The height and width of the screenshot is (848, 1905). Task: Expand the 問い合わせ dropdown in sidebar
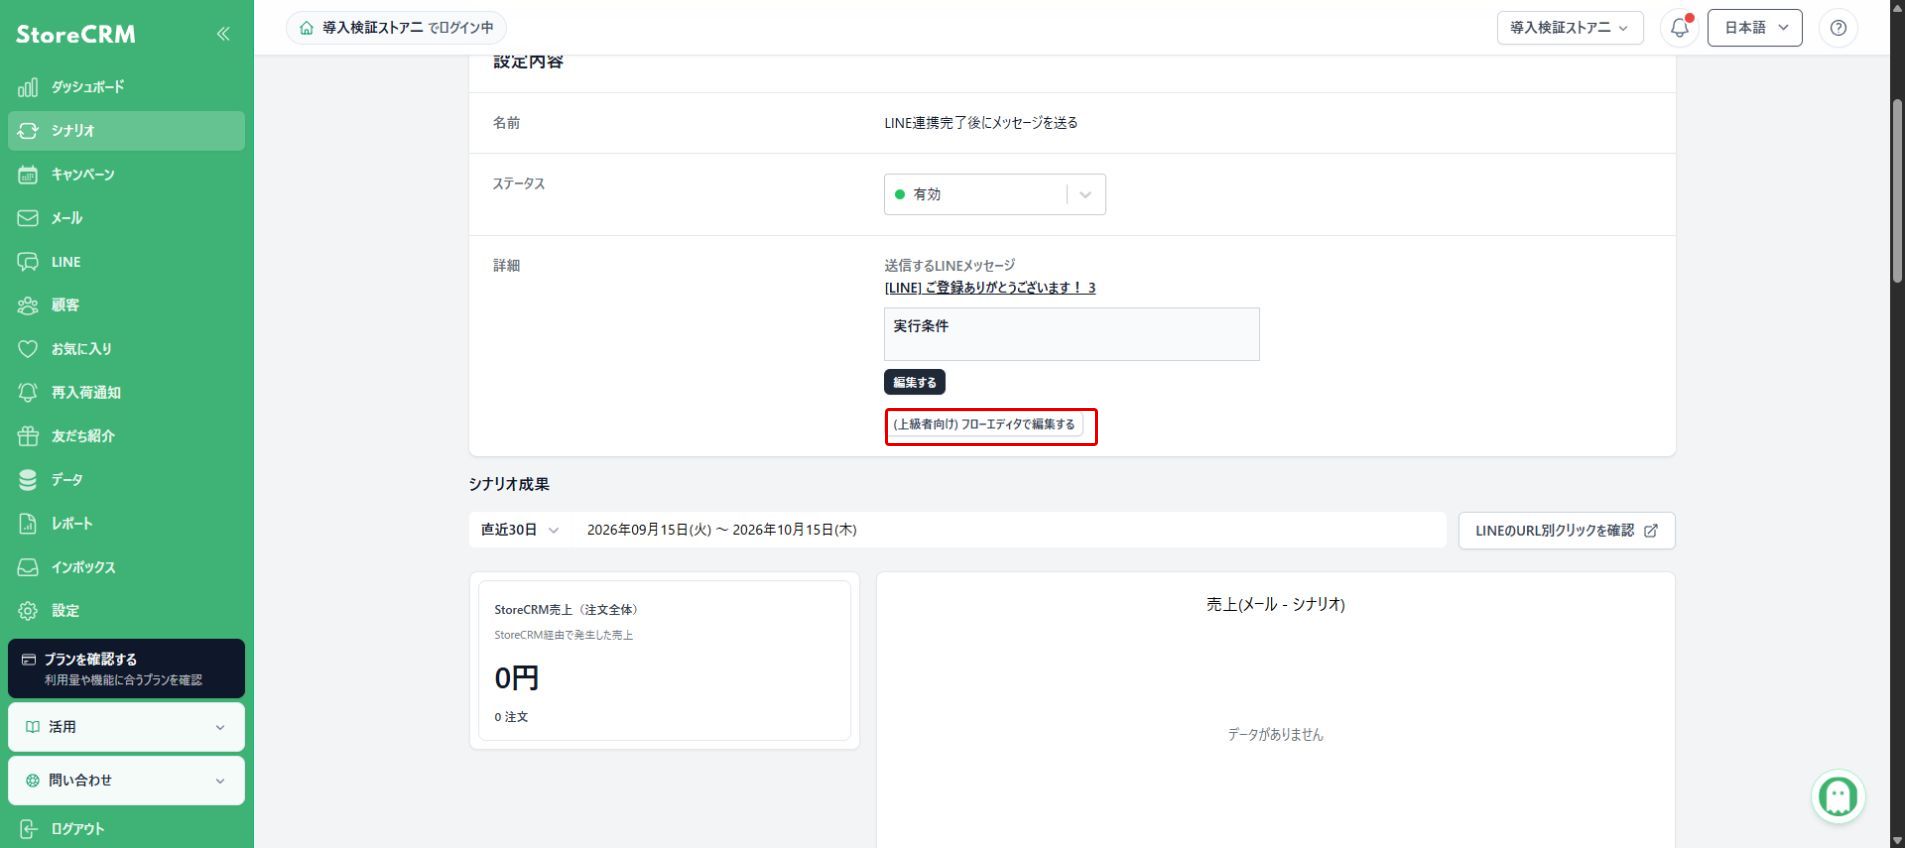coord(126,780)
